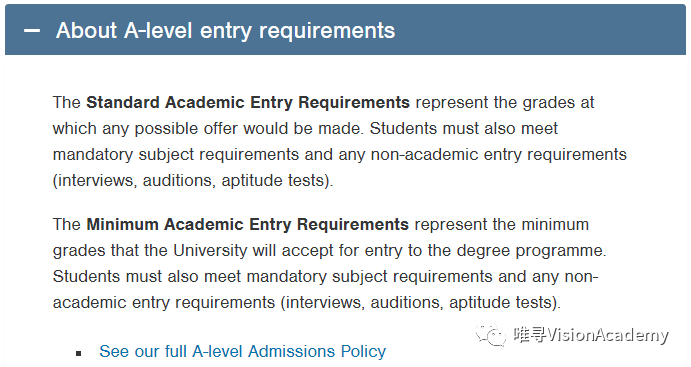Click the empty right side of the blue header bar

pyautogui.click(x=542, y=30)
